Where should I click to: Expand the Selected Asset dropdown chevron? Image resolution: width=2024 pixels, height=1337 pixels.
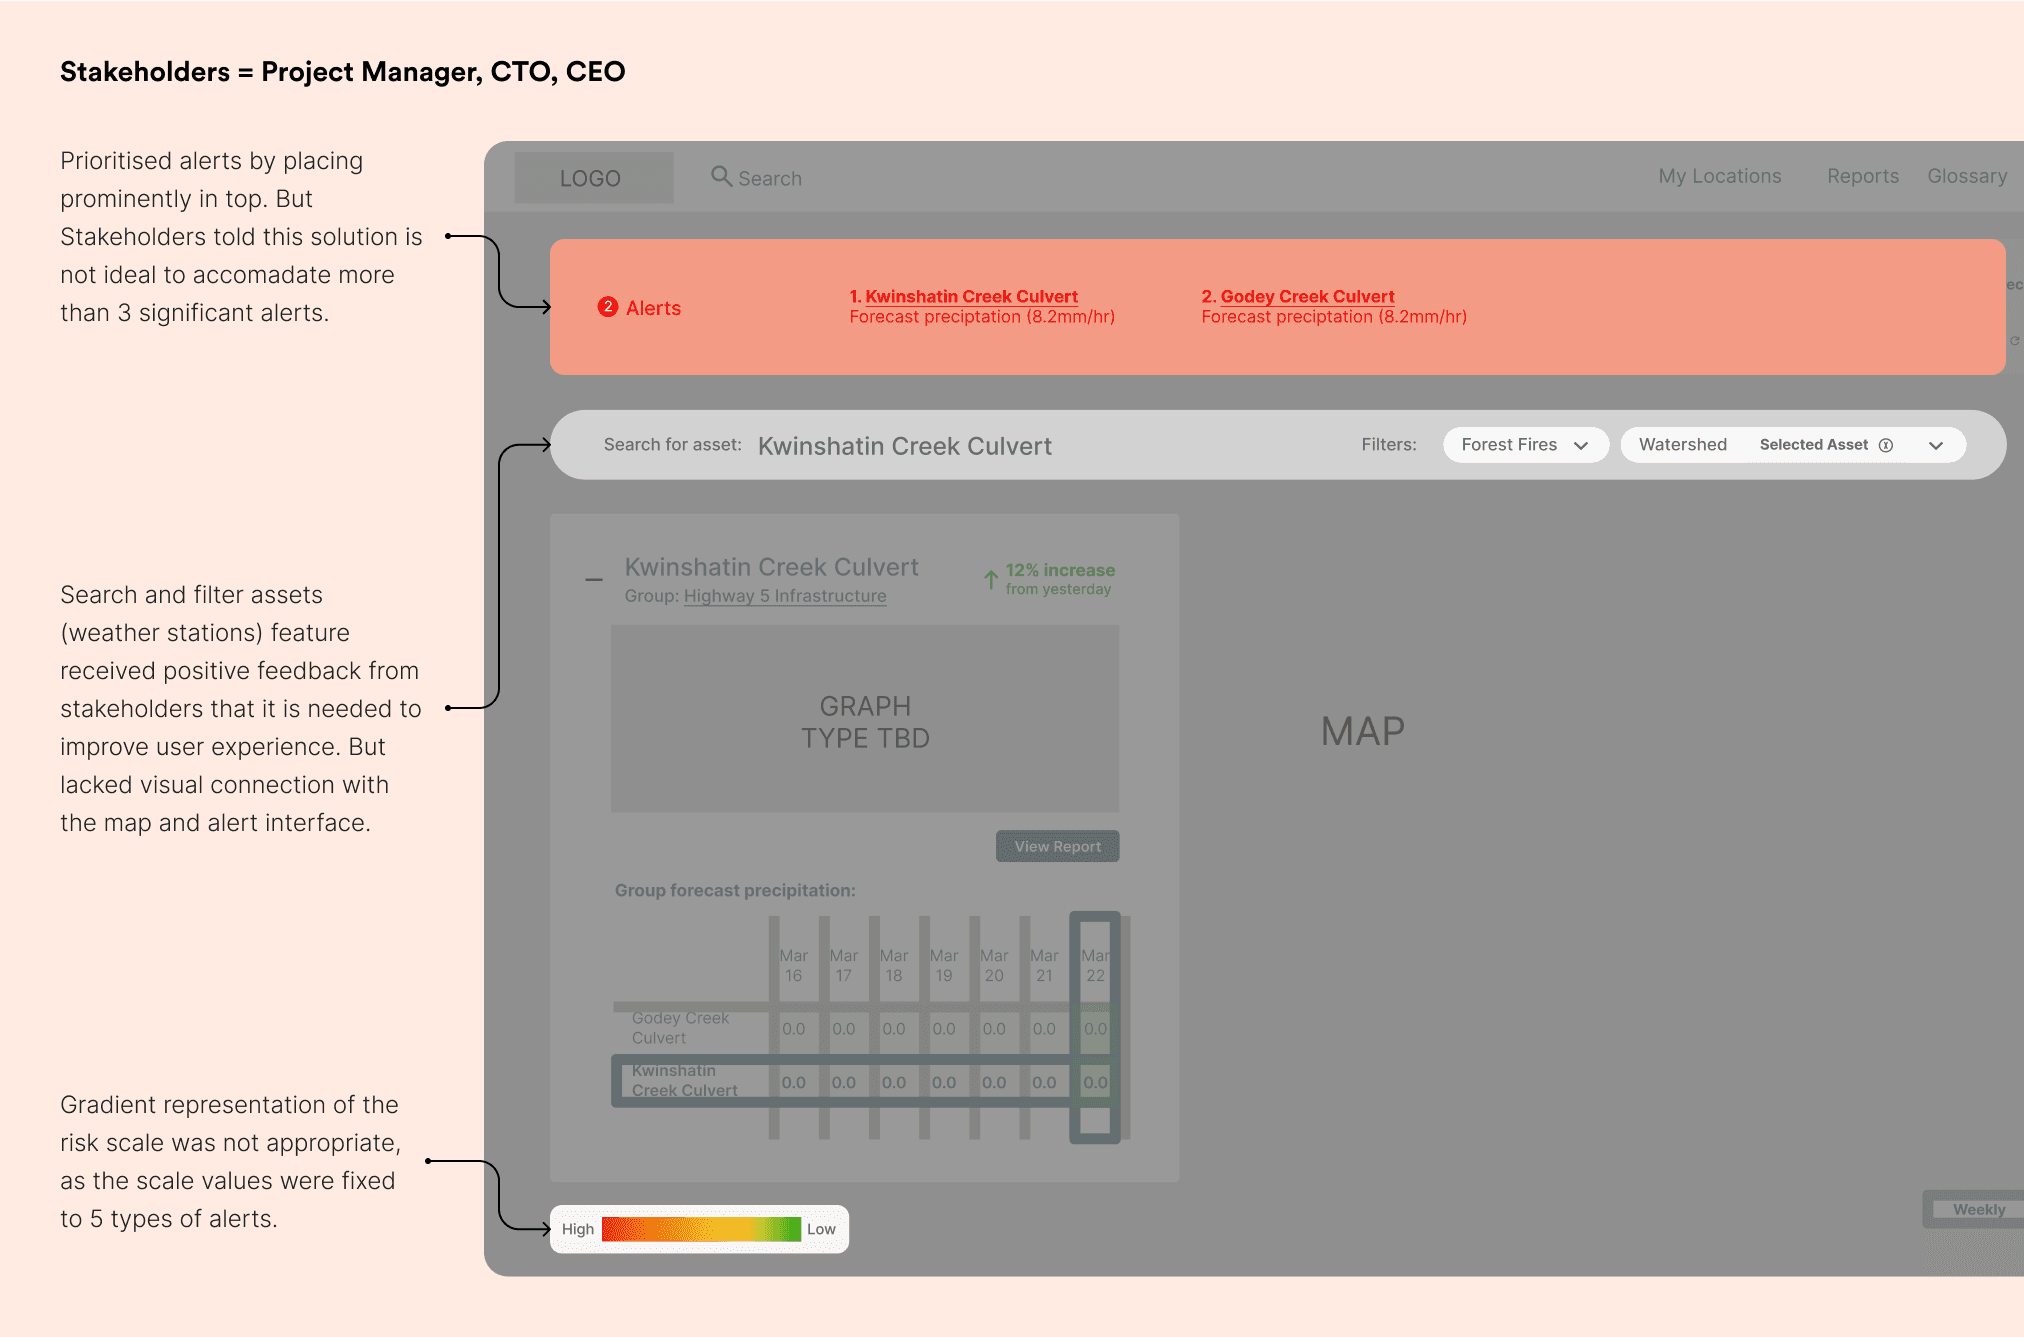pyautogui.click(x=1936, y=446)
